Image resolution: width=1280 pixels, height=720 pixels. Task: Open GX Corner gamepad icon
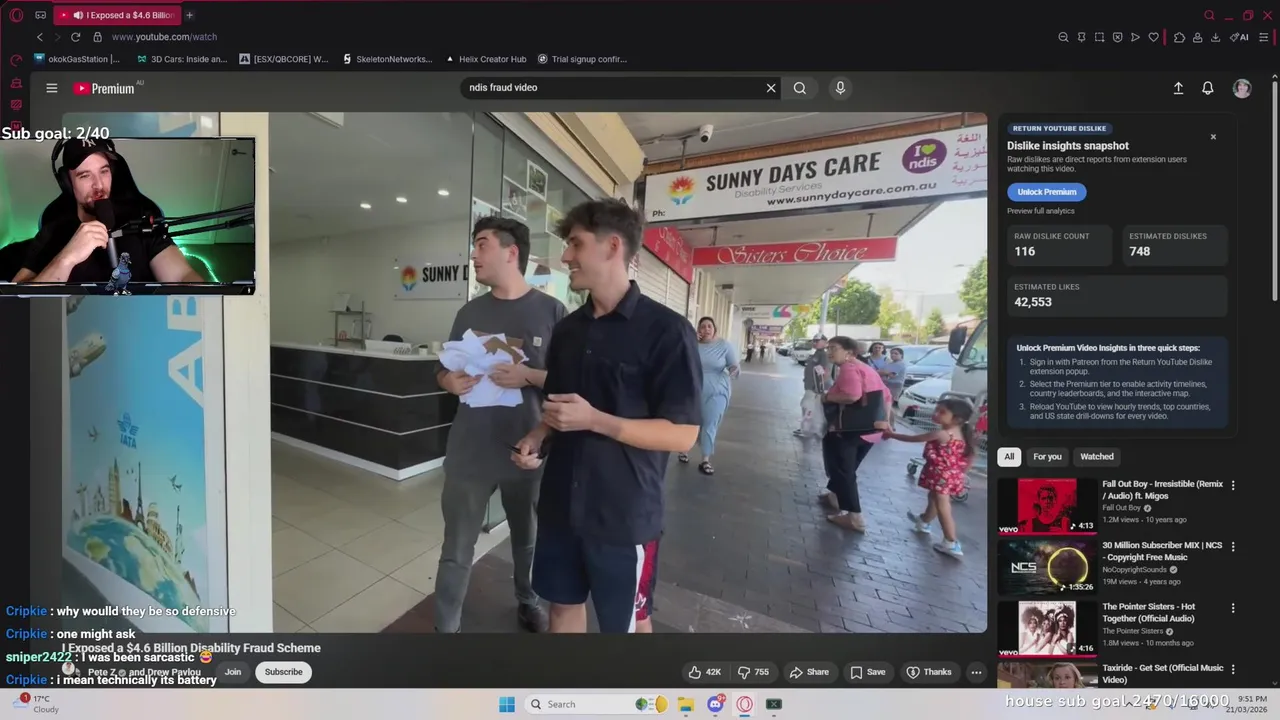pyautogui.click(x=41, y=15)
